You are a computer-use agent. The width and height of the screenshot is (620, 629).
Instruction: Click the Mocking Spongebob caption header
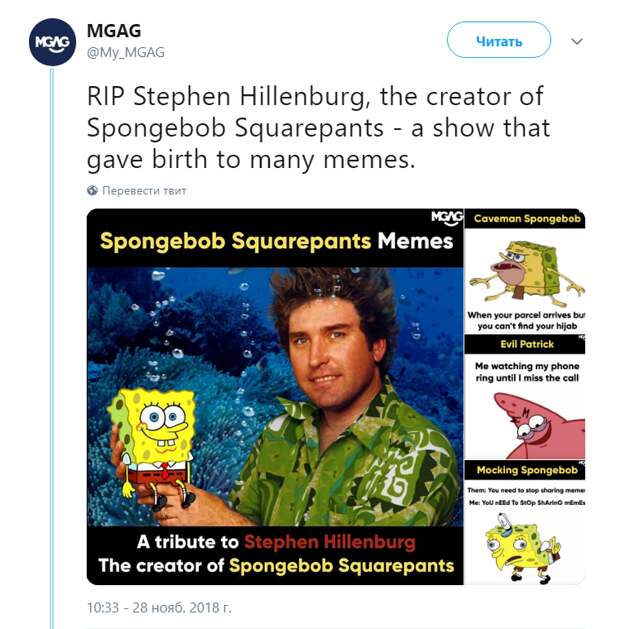coord(525,470)
